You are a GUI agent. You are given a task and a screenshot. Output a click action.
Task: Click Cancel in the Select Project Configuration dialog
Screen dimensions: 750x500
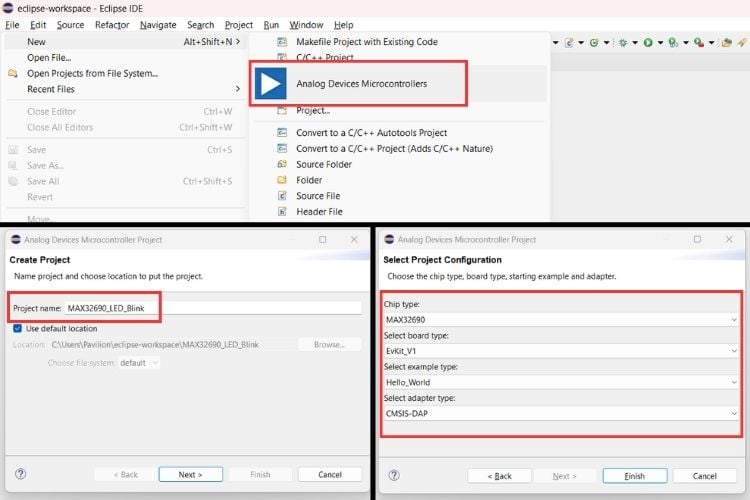pyautogui.click(x=705, y=476)
